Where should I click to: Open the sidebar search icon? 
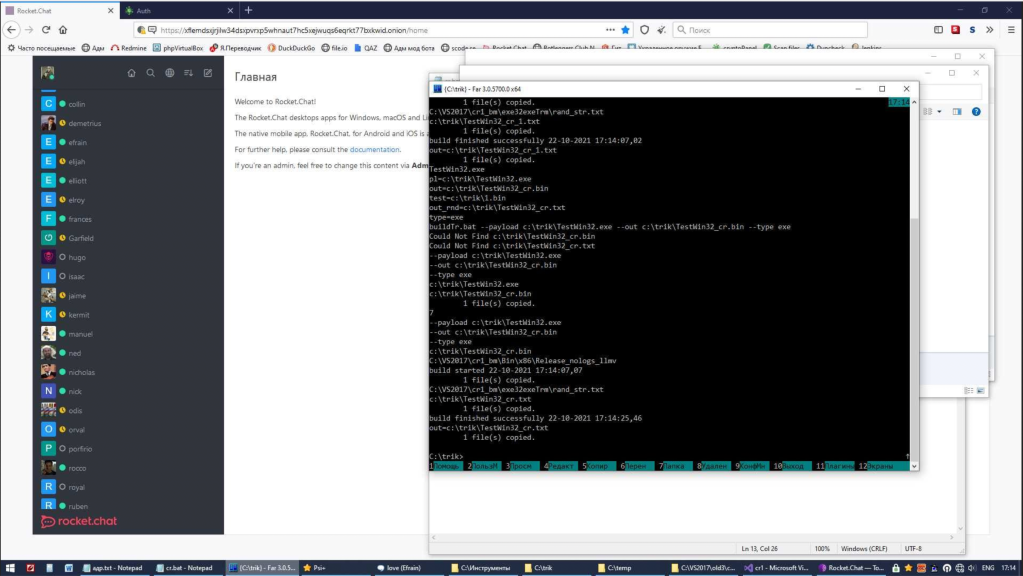pyautogui.click(x=151, y=73)
